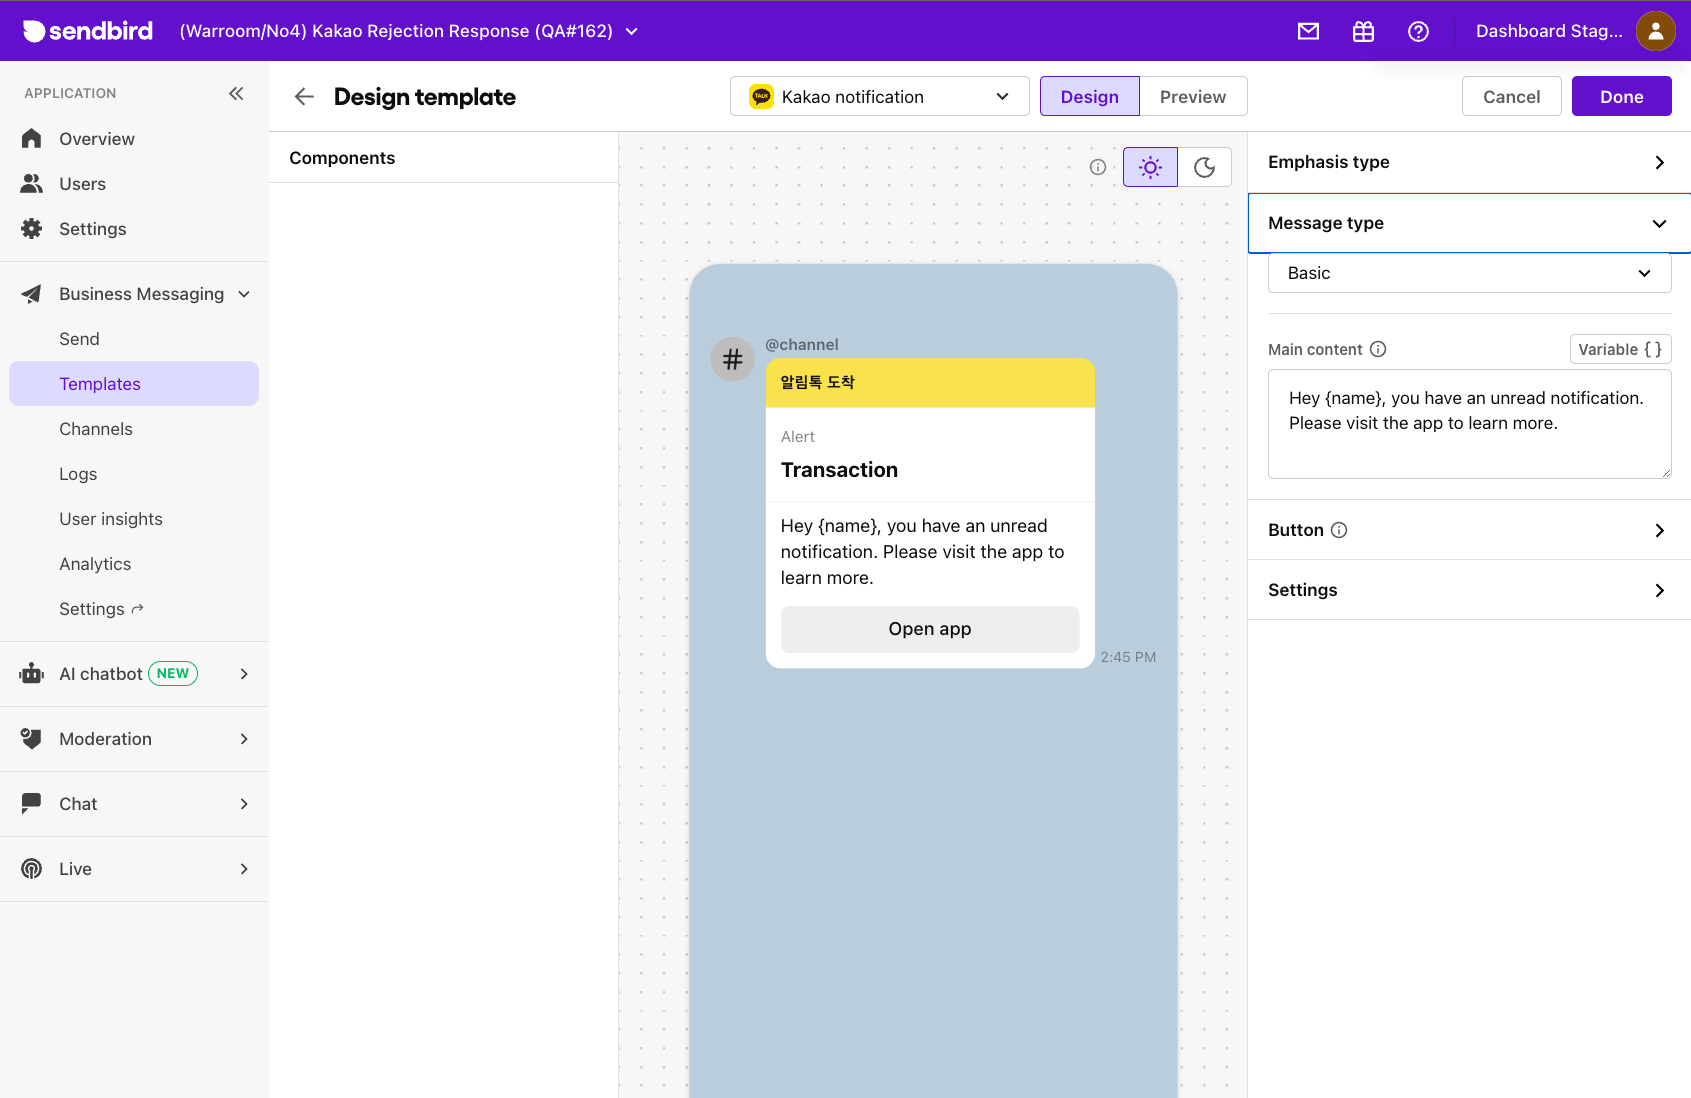Switch to the Design tab
The image size is (1691, 1098).
click(x=1090, y=96)
